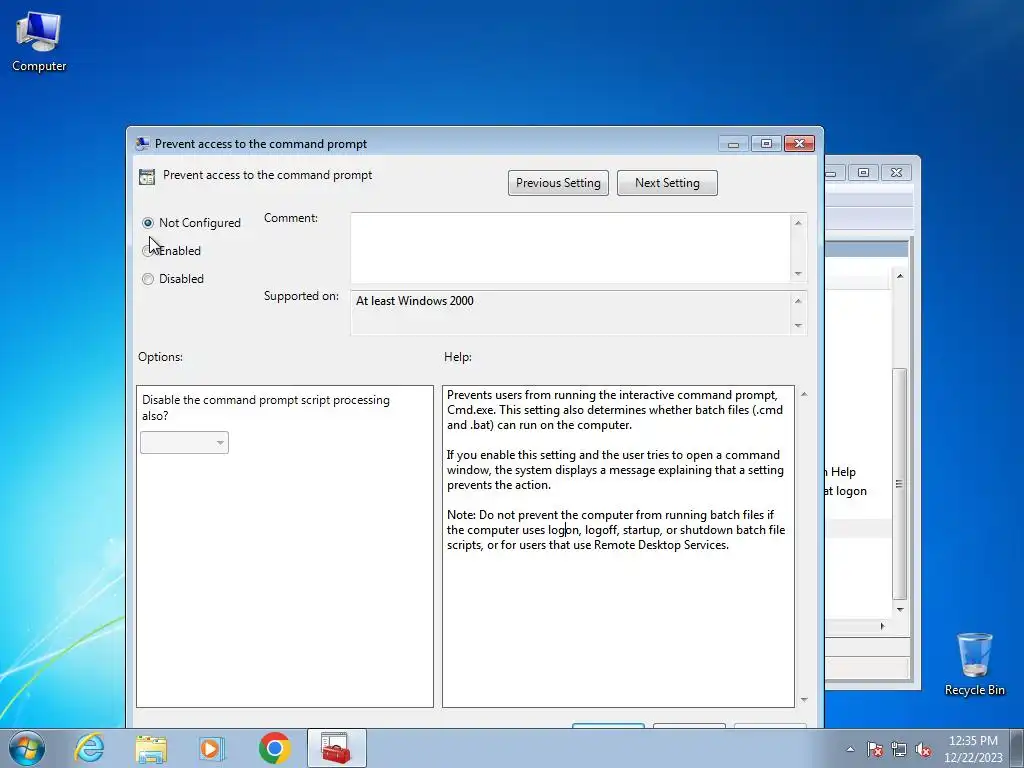1024x768 pixels.
Task: Click the red toolbox taskbar icon
Action: point(336,748)
